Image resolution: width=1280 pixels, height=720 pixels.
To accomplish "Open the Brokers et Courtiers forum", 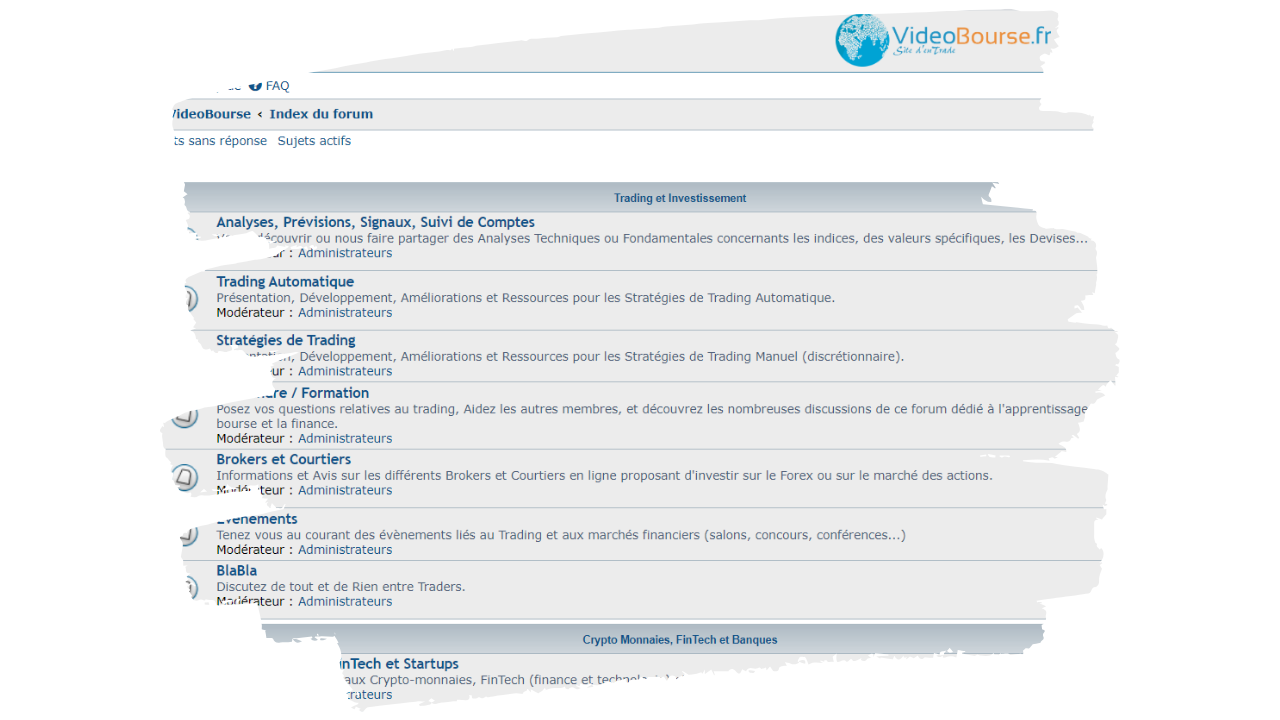I will pyautogui.click(x=284, y=459).
